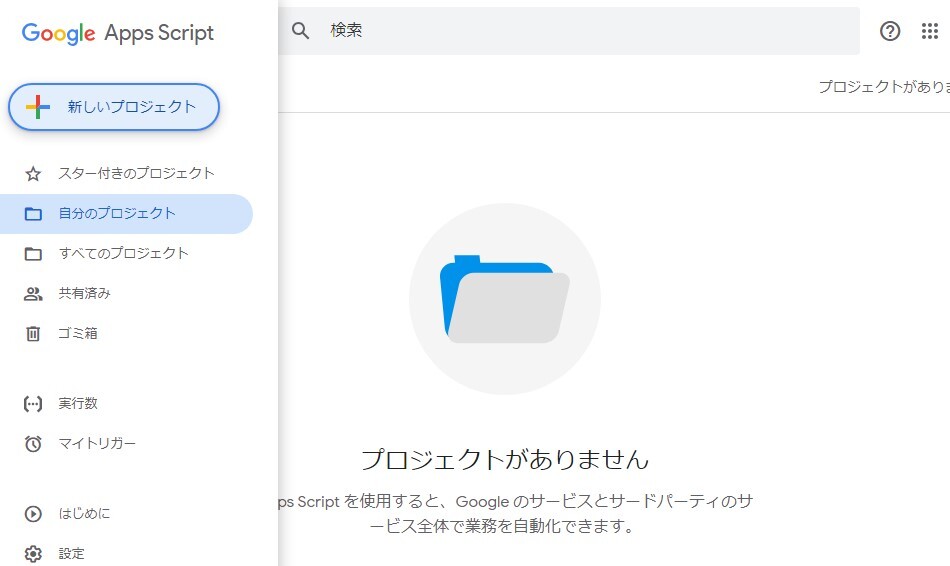This screenshot has height=566, width=950.
Task: Open the マイトリガー text label
Action: tap(97, 443)
